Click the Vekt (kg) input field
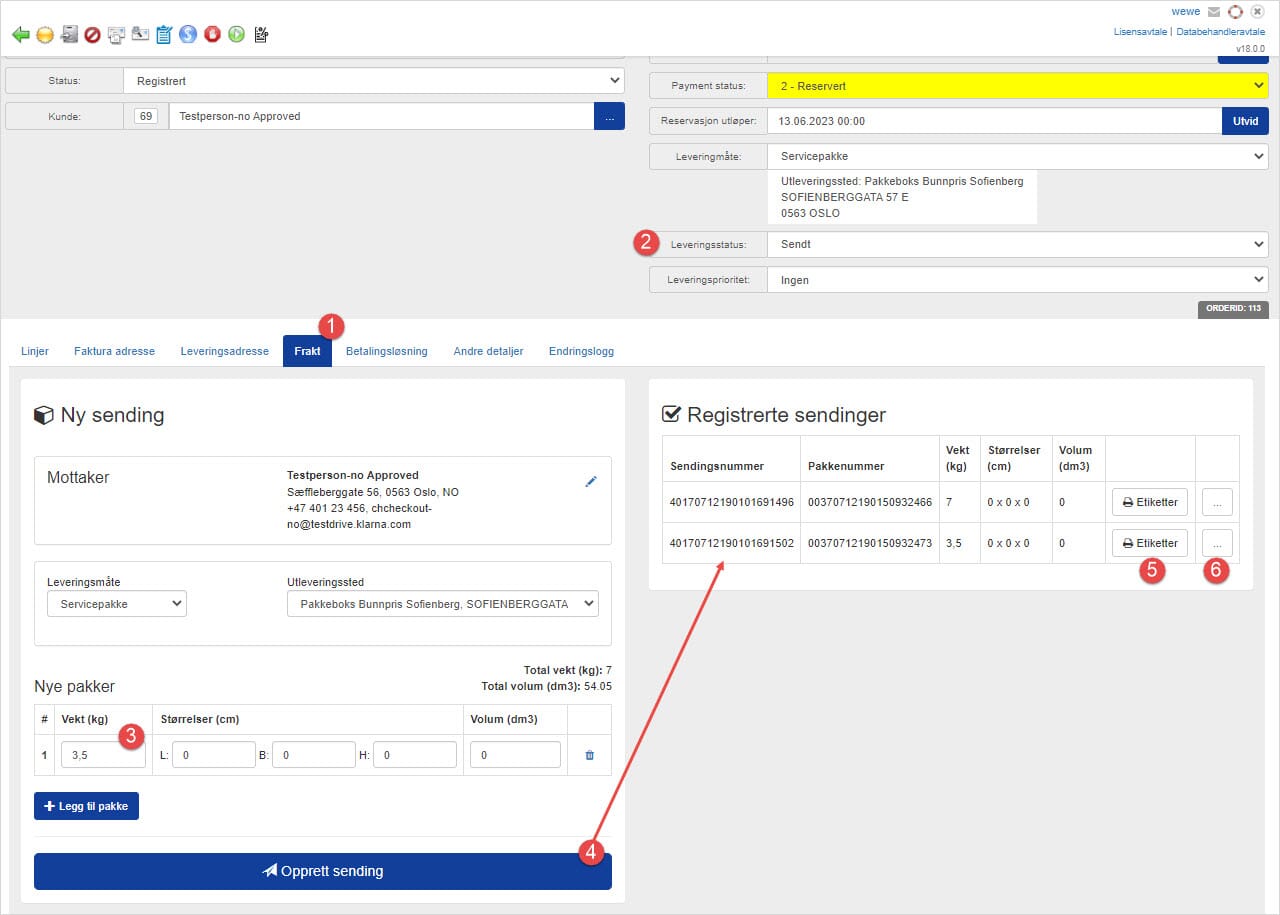1280x915 pixels. tap(103, 755)
